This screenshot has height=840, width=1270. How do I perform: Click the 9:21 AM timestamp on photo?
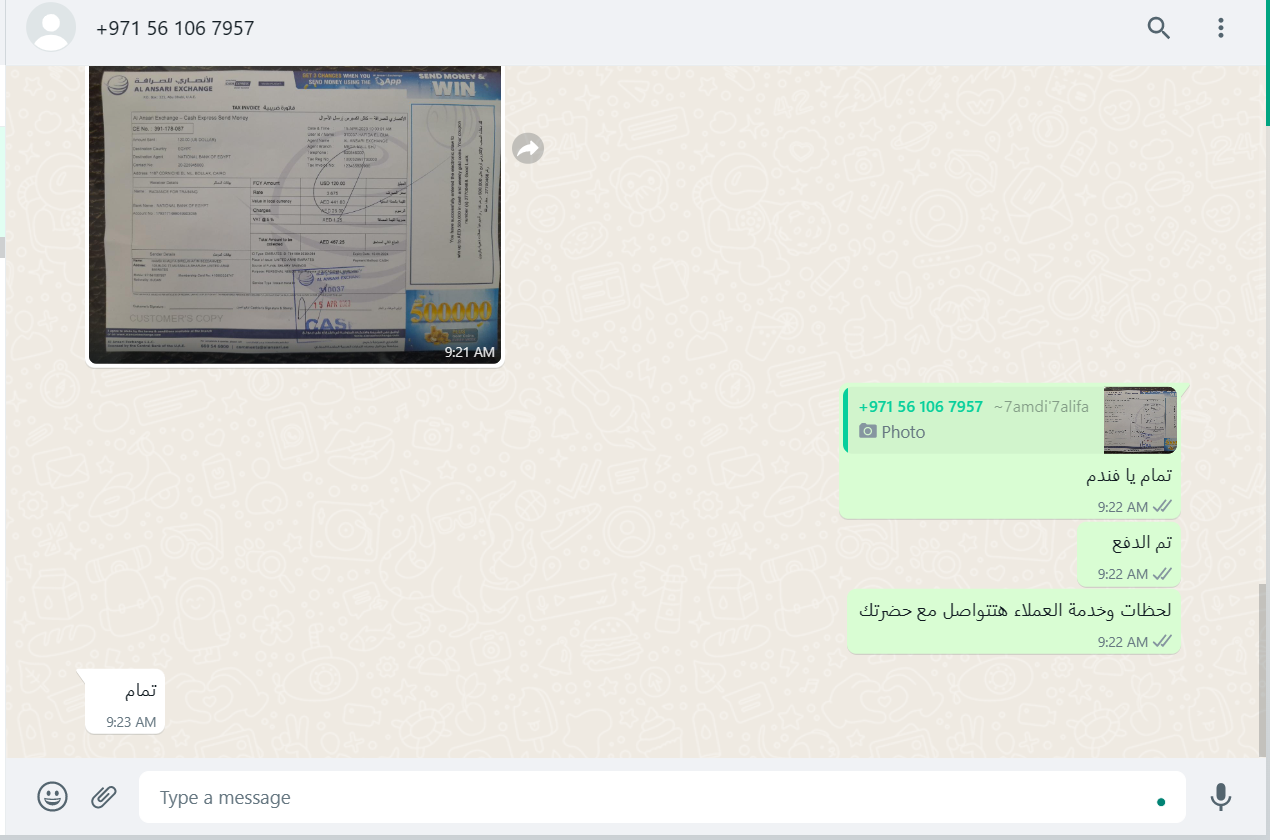click(x=469, y=352)
